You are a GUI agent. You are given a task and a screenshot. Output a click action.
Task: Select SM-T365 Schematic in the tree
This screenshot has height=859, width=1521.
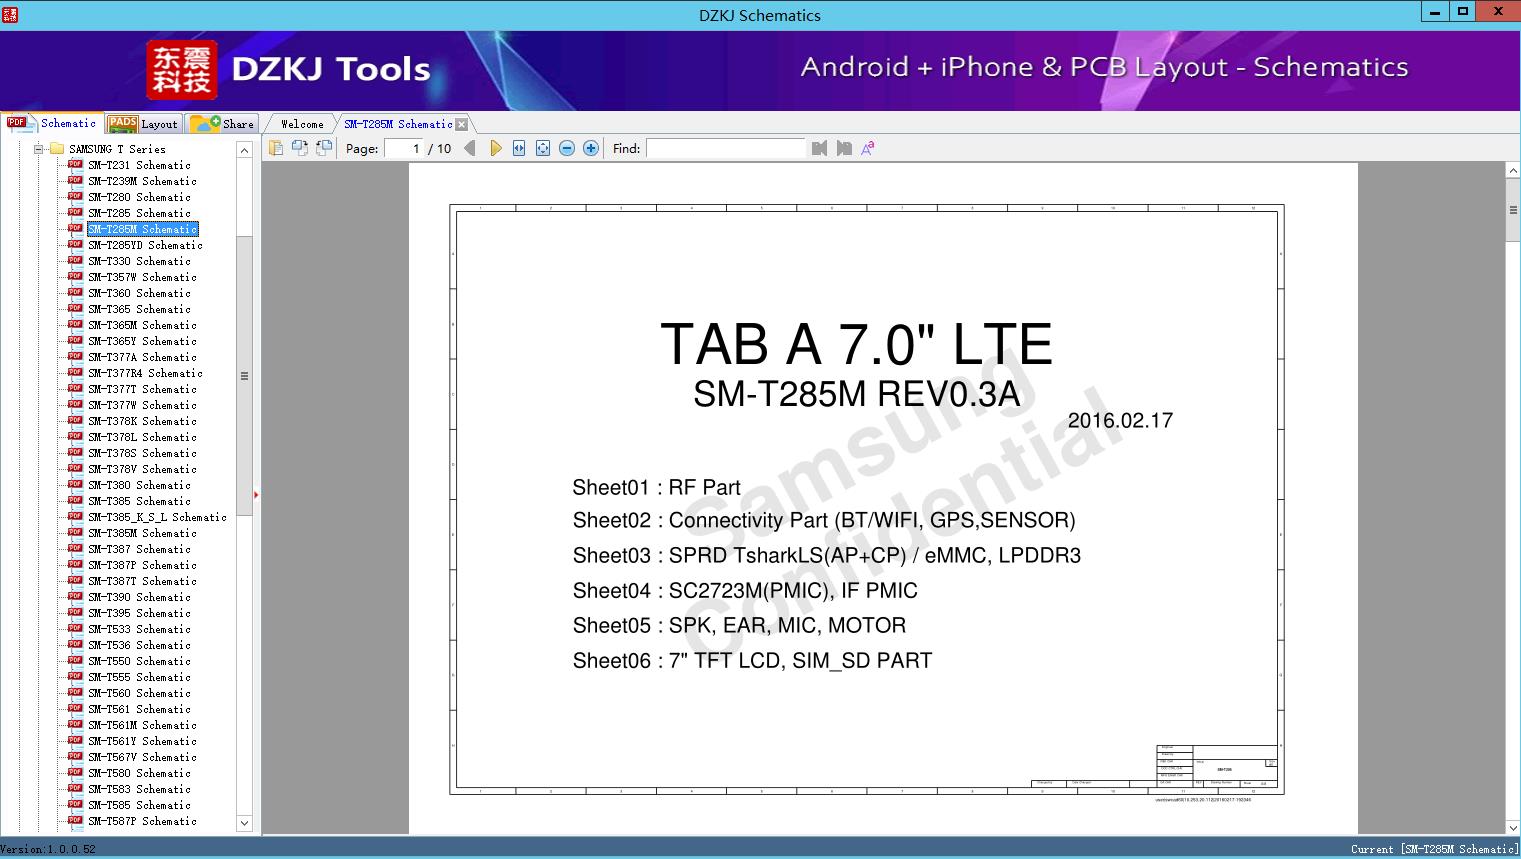139,309
